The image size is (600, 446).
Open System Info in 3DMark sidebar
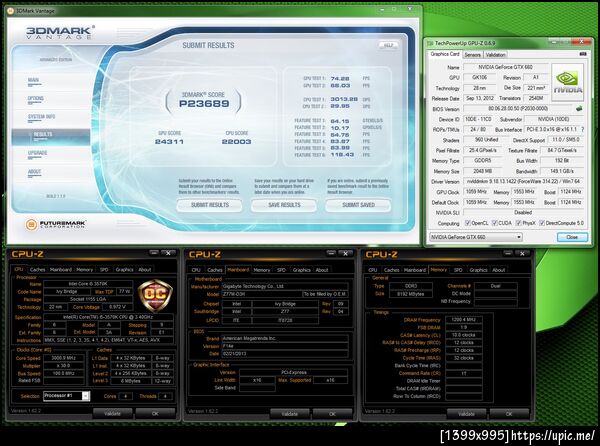41,117
